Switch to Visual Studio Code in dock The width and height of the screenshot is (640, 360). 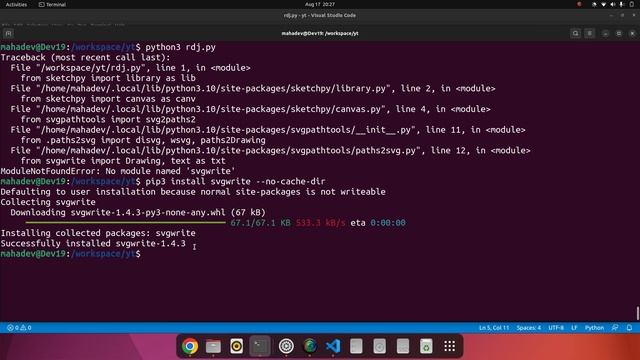coord(333,346)
